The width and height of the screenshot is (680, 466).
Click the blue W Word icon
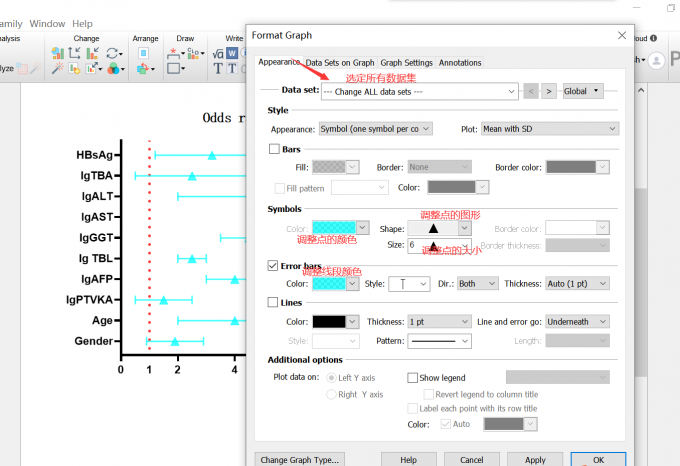coord(232,53)
